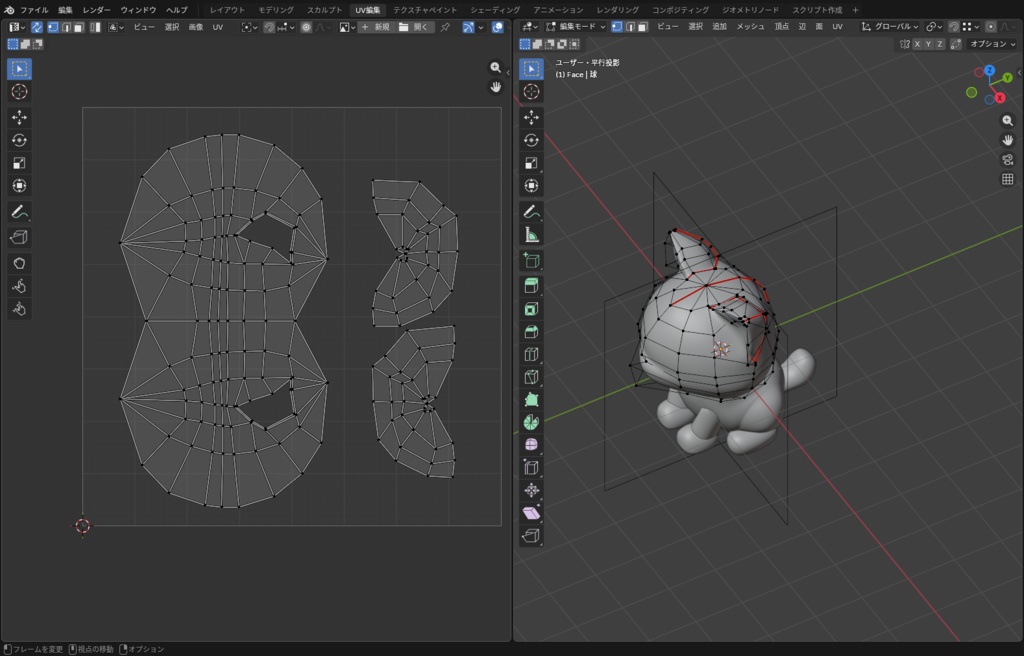
Task: Open the メッシュ menu in the 3D viewport
Action: tap(750, 27)
